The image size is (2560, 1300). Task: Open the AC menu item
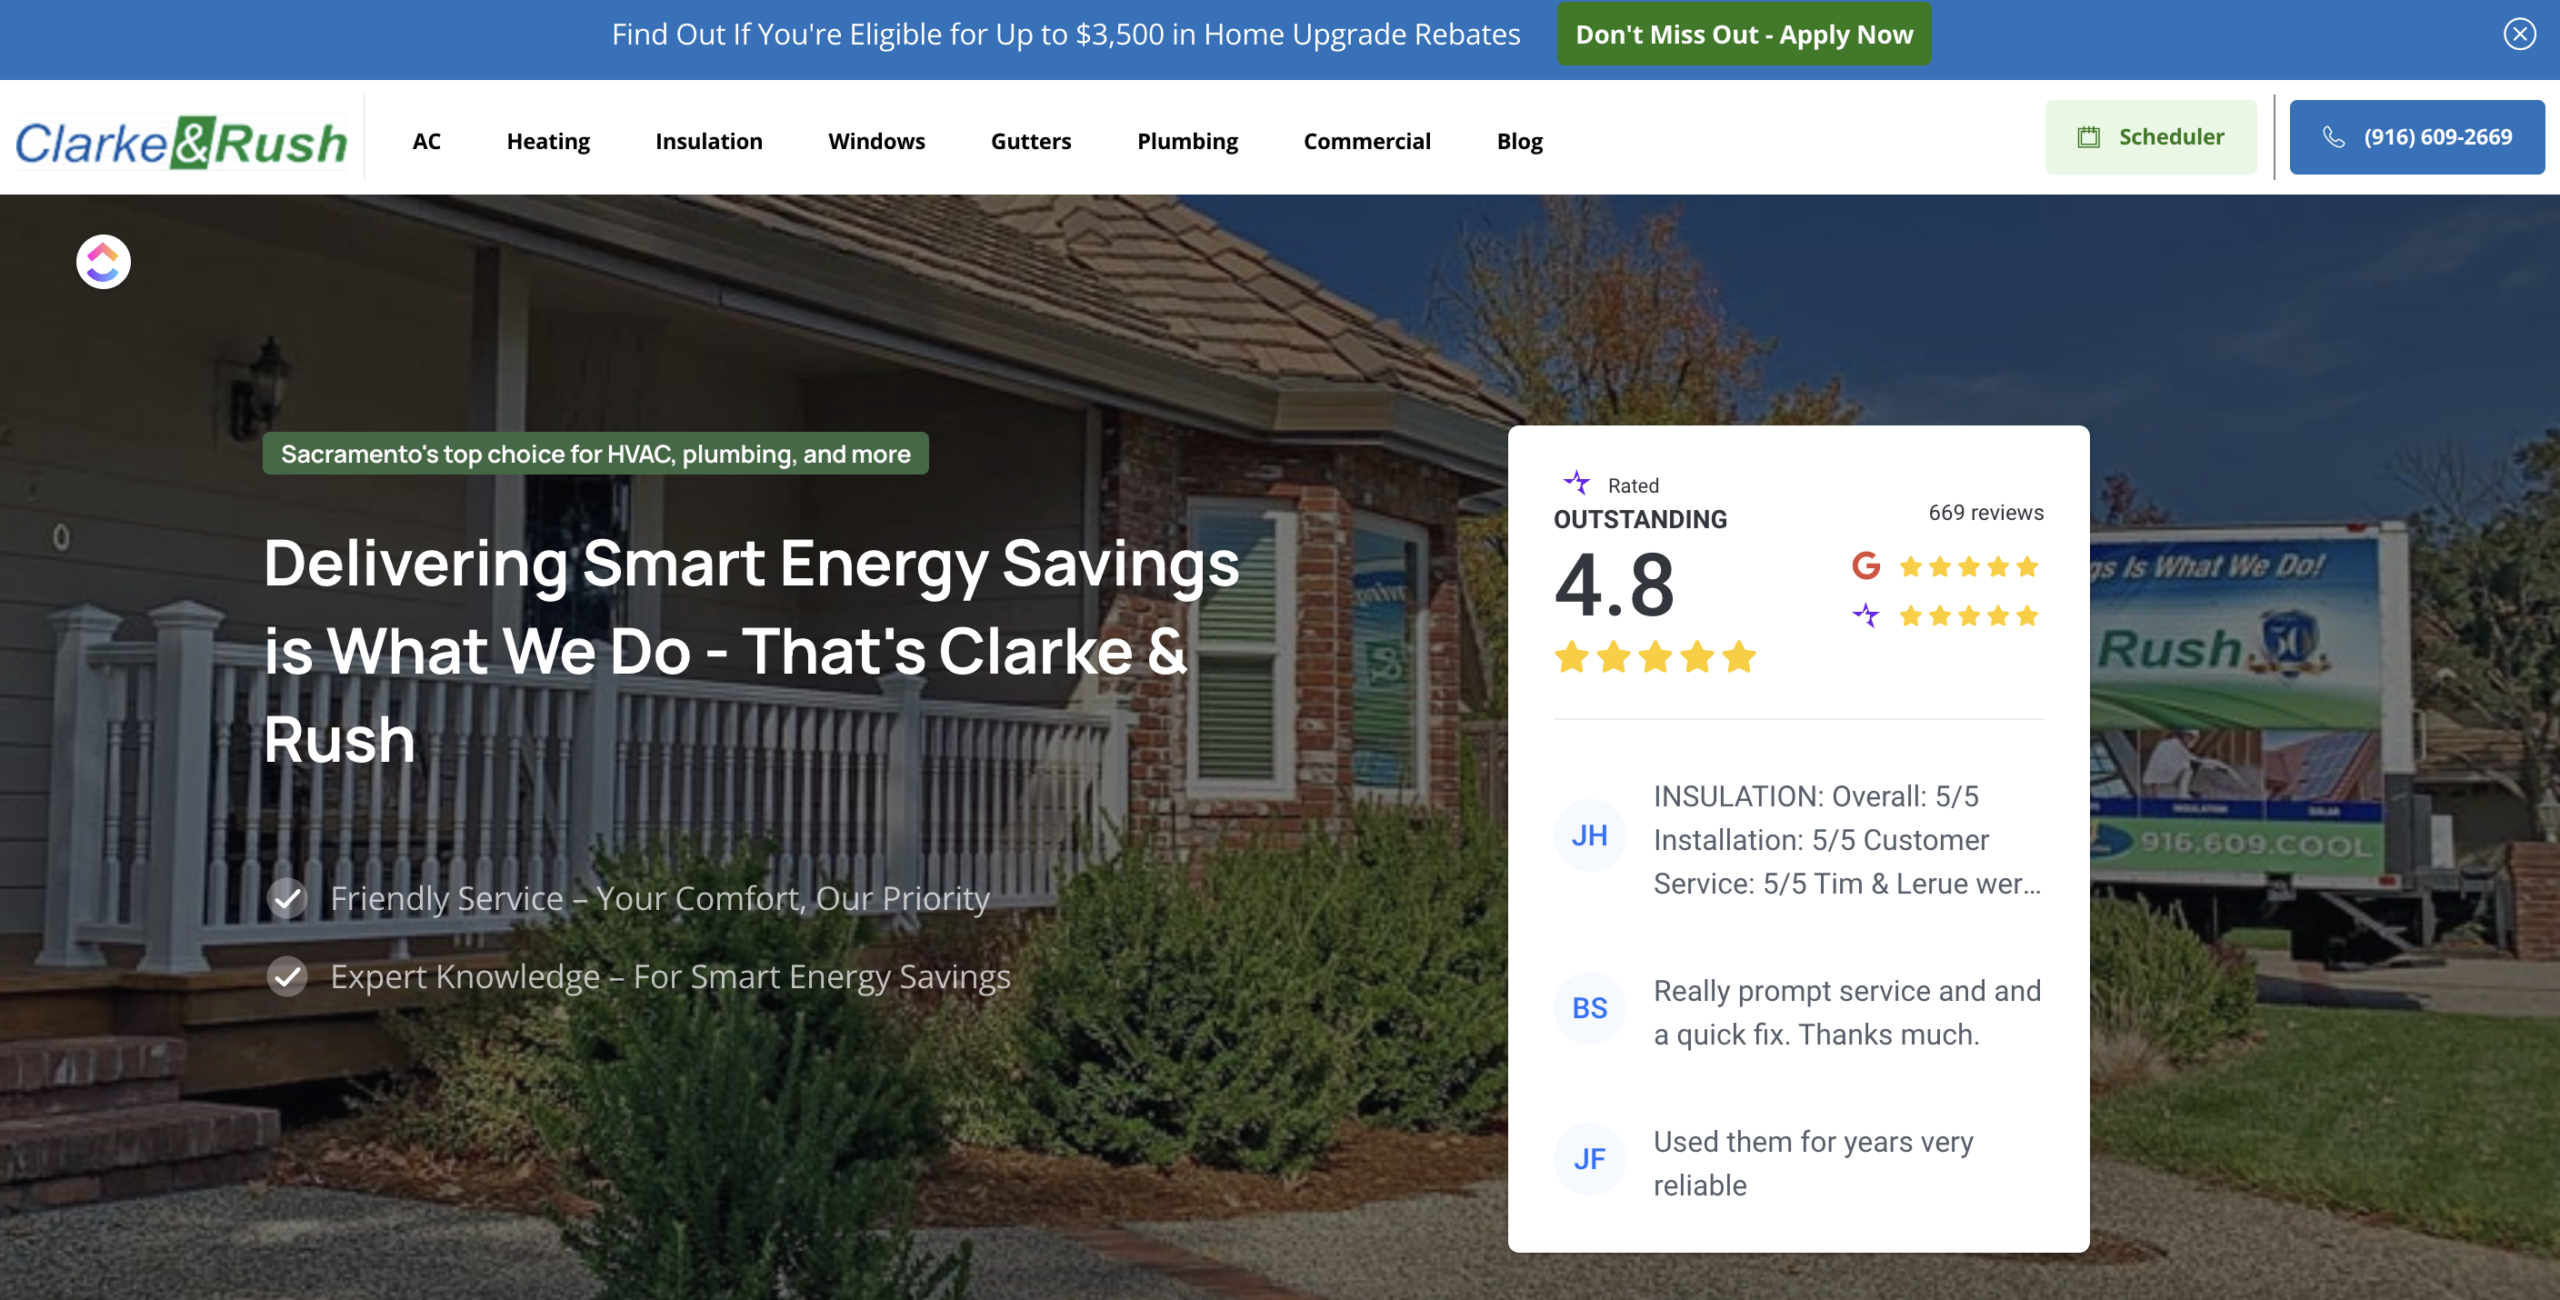[x=426, y=141]
